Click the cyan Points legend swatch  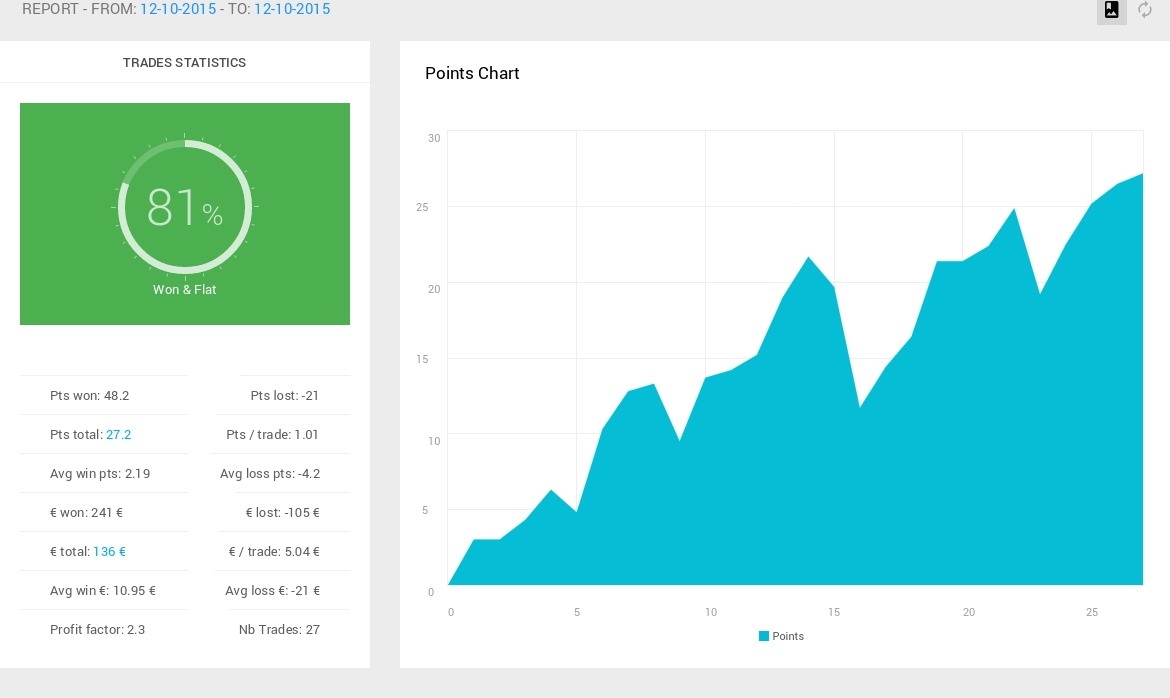click(763, 636)
